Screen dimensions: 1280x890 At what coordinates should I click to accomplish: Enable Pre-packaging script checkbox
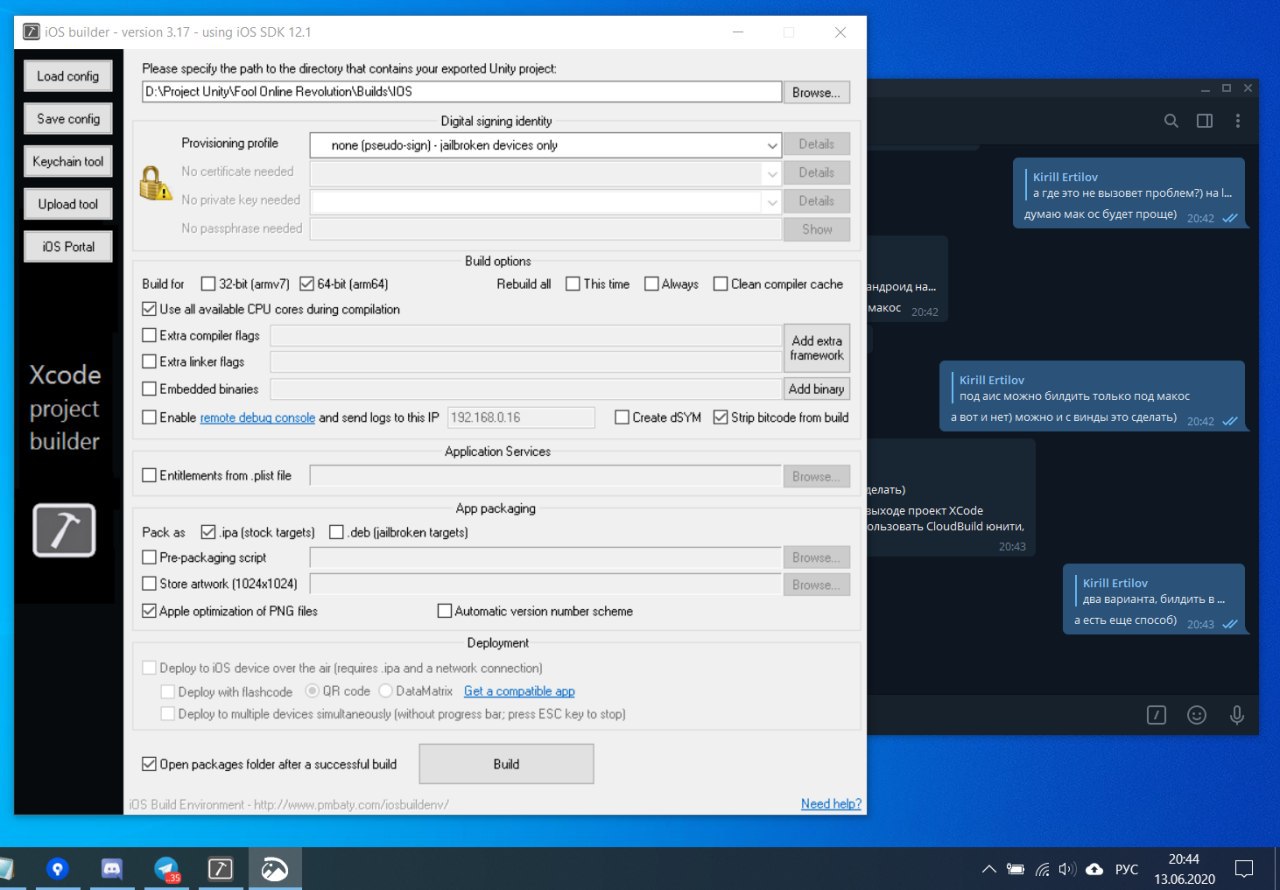point(149,558)
